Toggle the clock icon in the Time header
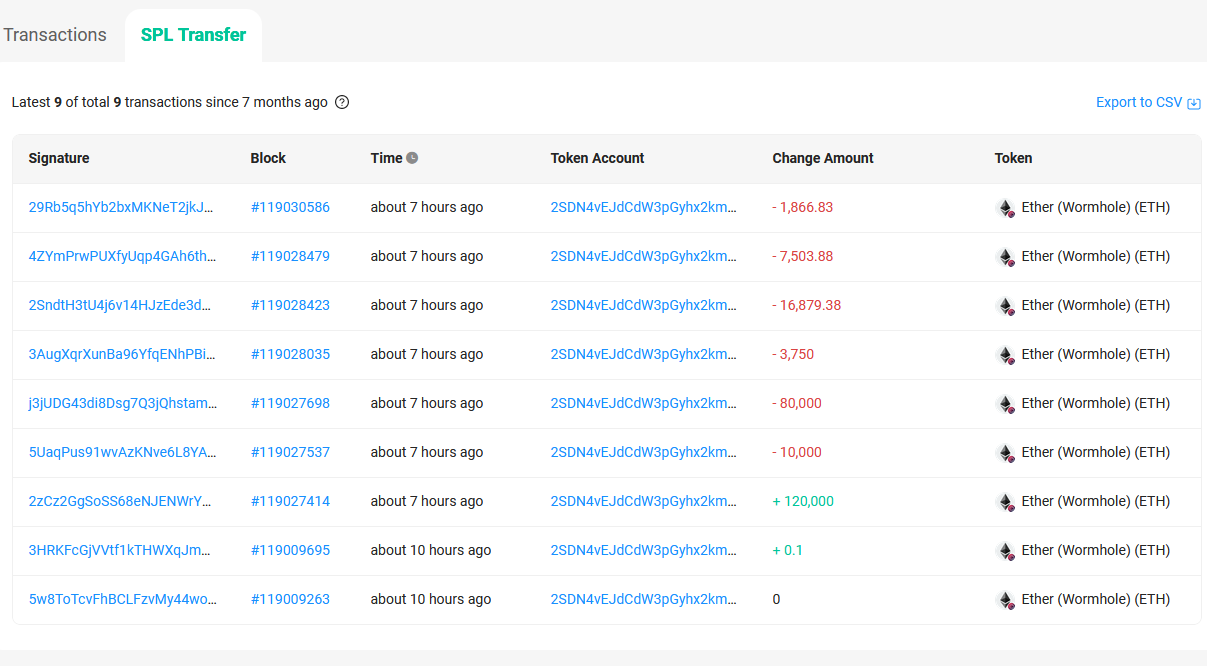The image size is (1207, 666). tap(412, 158)
